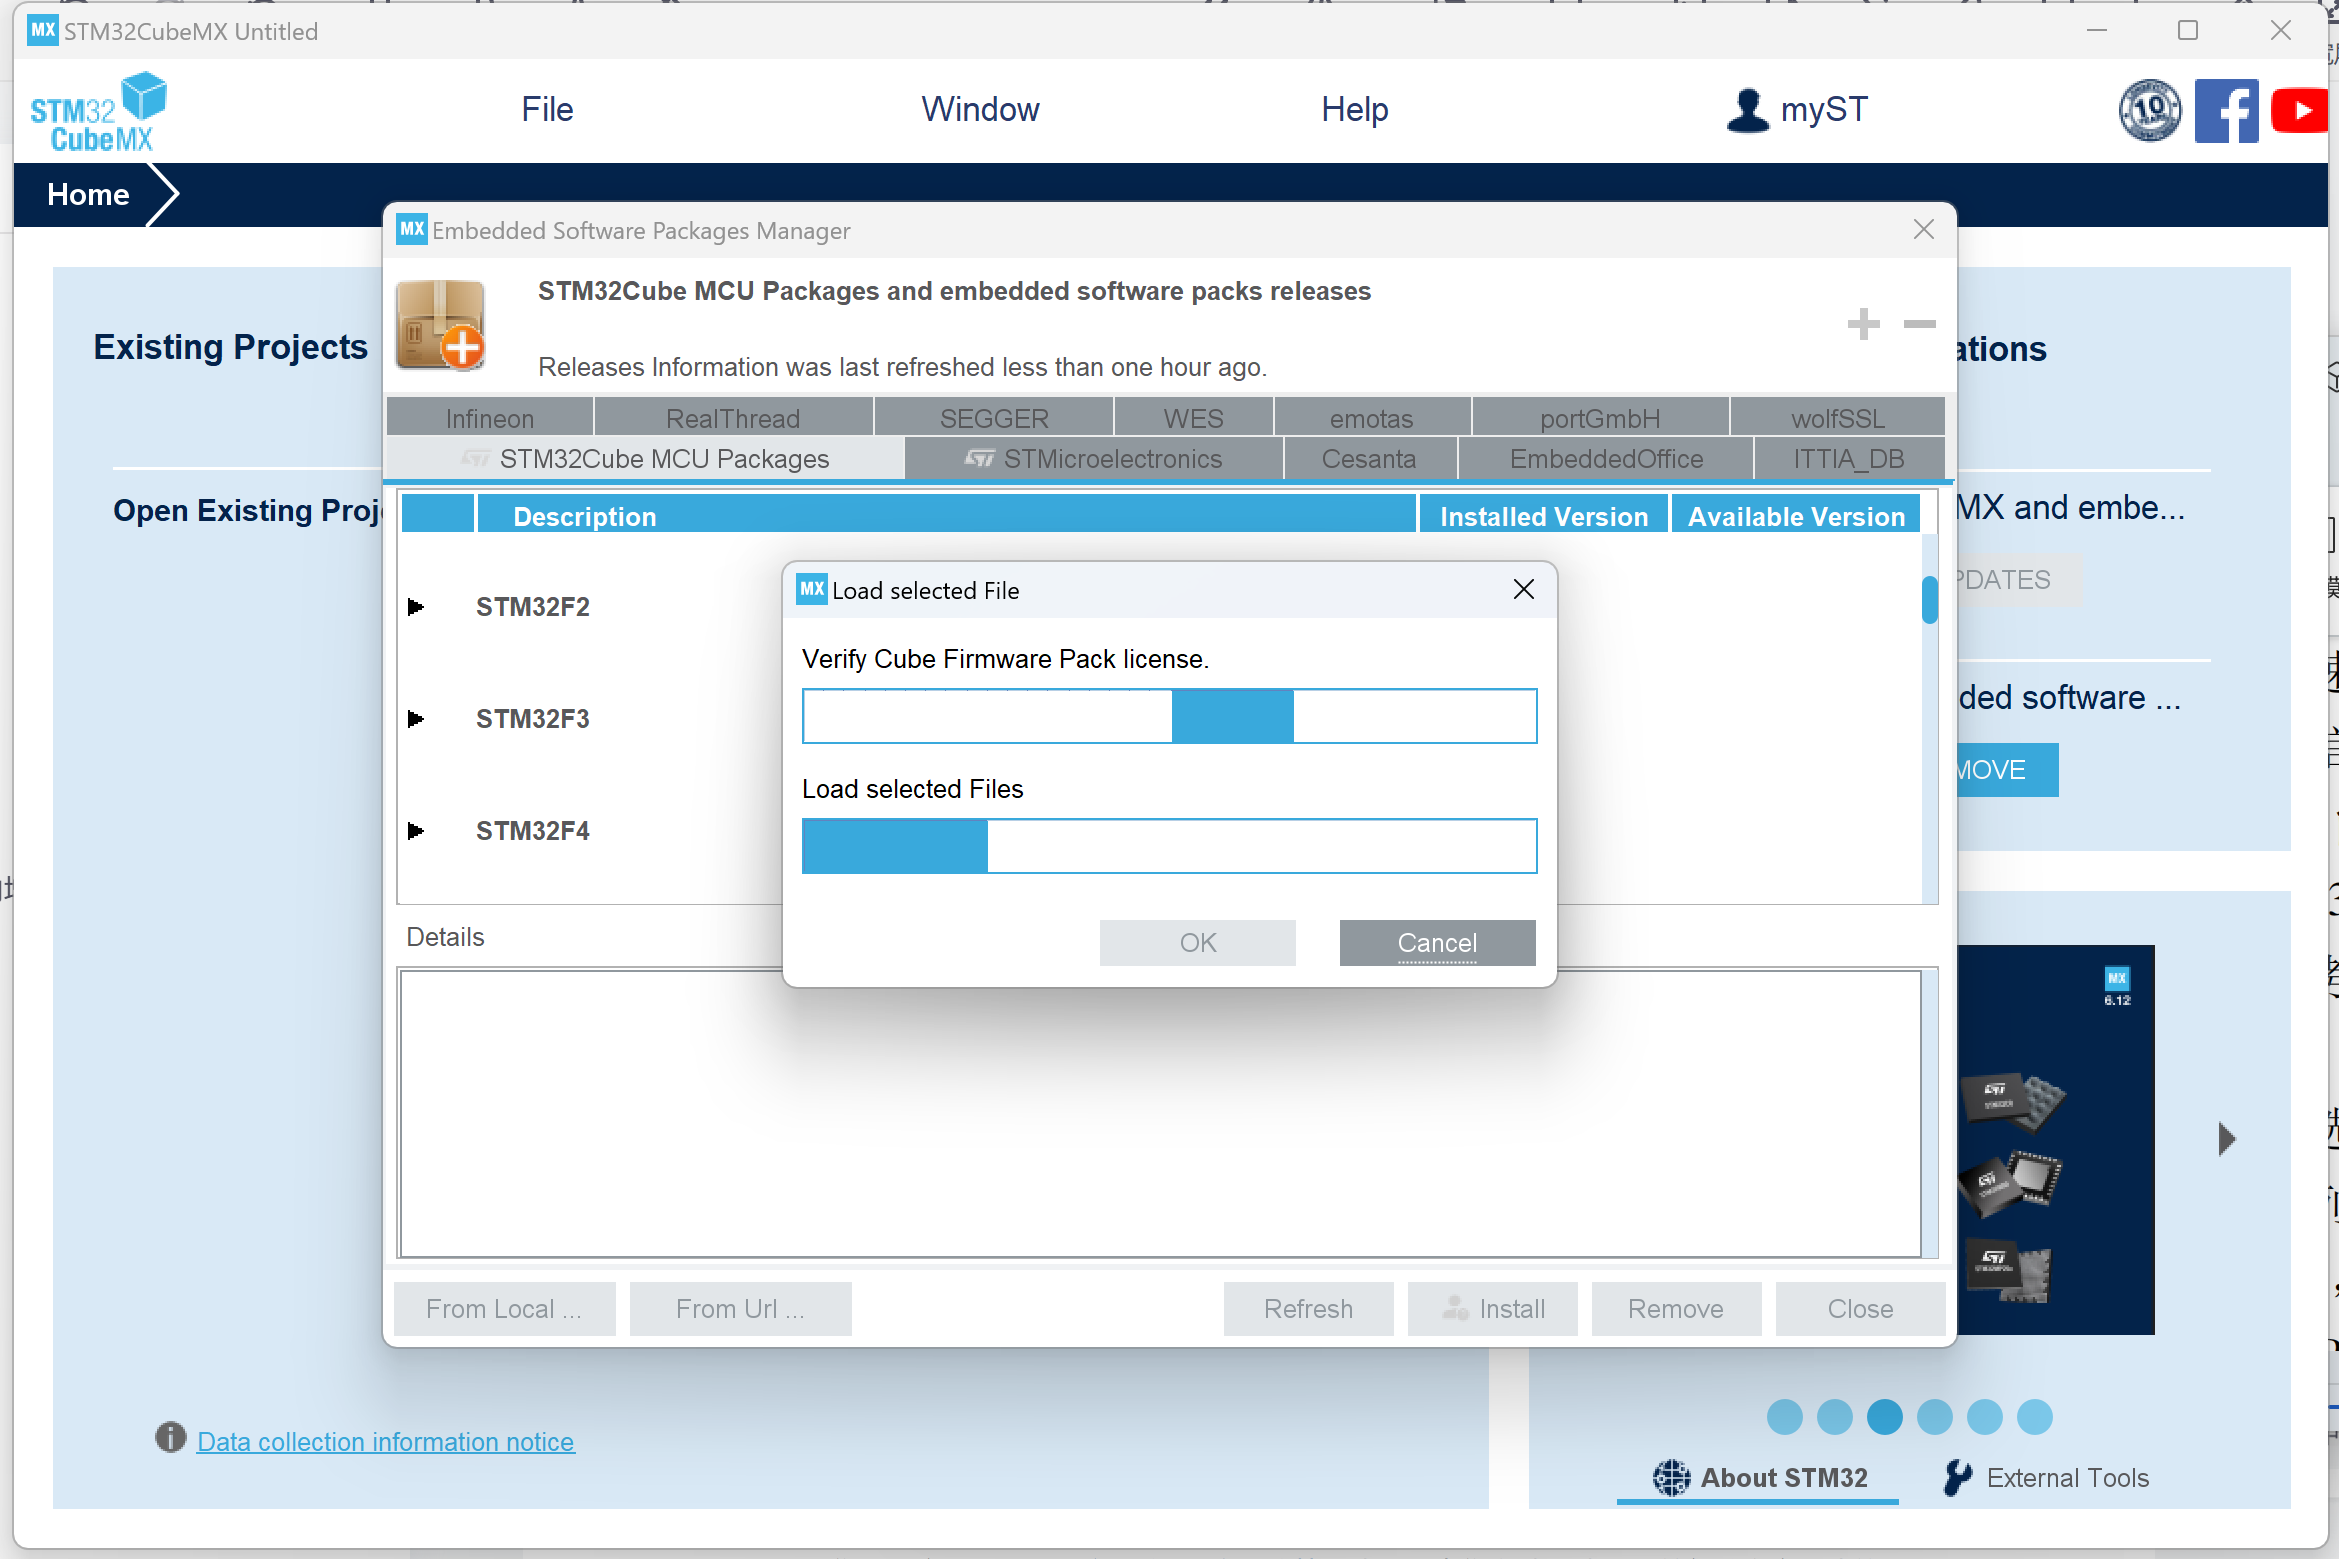Image resolution: width=2339 pixels, height=1559 pixels.
Task: Click the minus collapse-all icon
Action: (x=1919, y=324)
